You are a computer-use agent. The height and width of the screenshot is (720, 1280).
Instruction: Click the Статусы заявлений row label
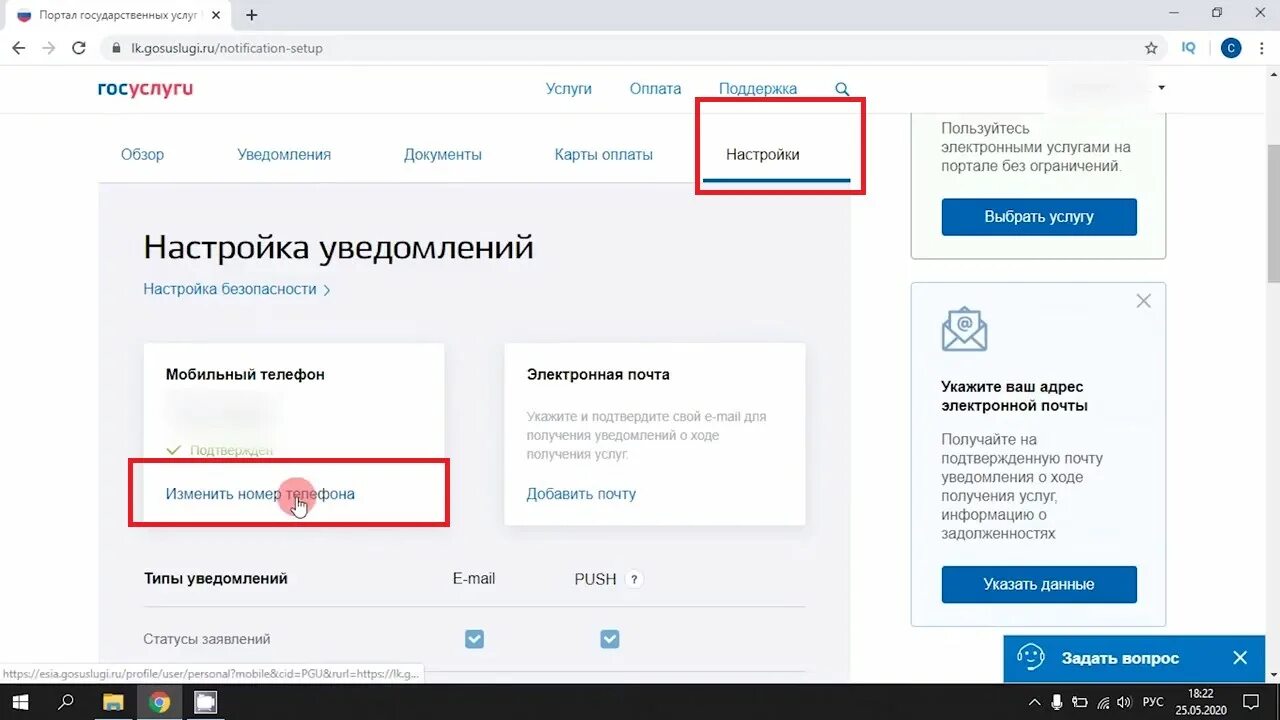tap(207, 639)
